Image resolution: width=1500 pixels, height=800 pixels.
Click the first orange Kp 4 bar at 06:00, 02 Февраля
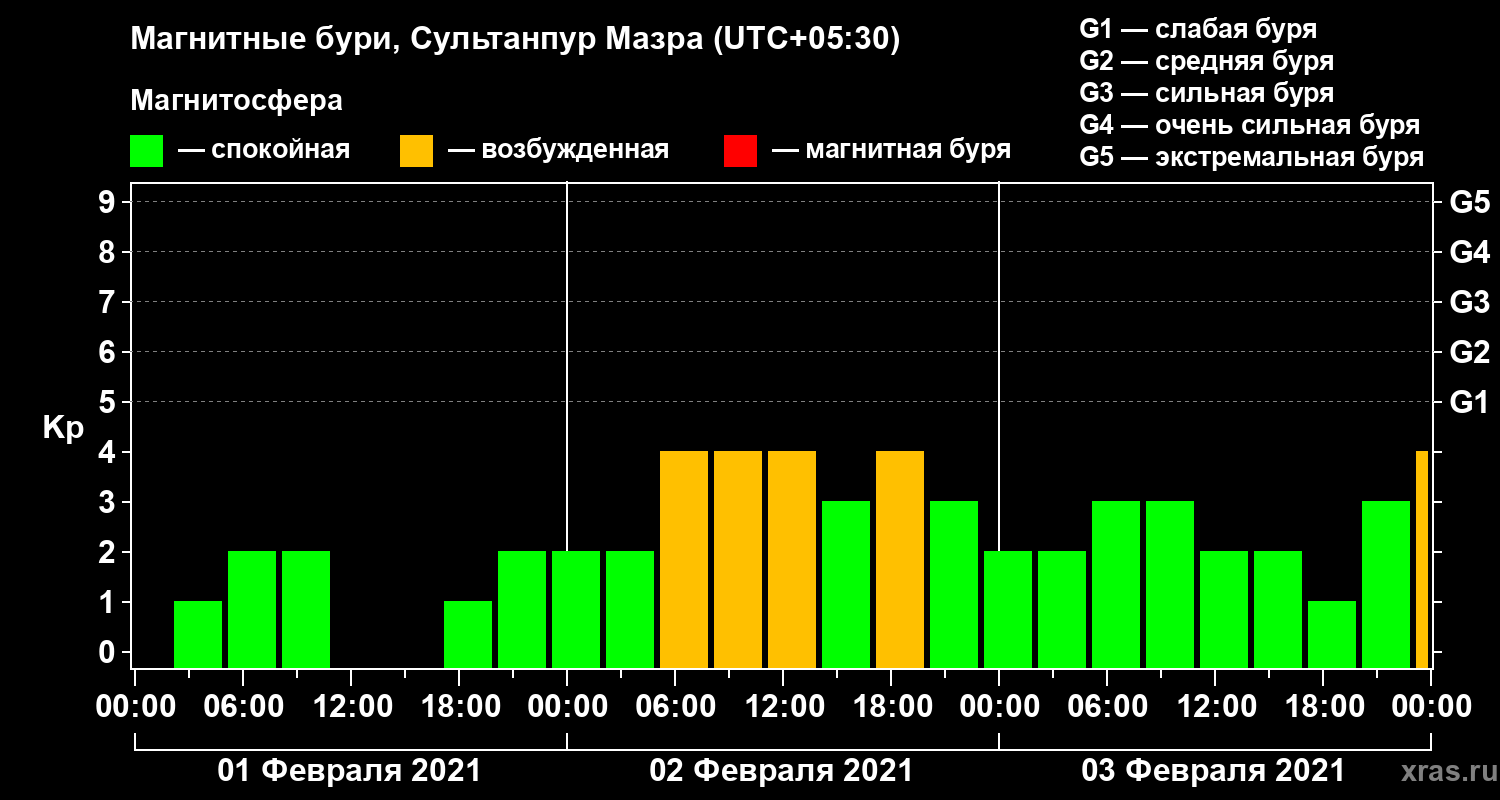tap(684, 560)
